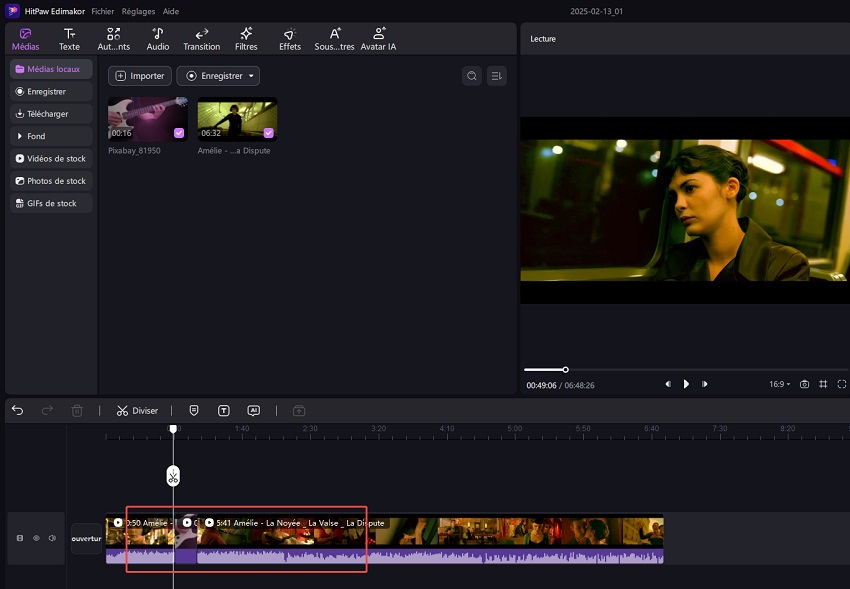Open the Médias tab

click(x=25, y=40)
